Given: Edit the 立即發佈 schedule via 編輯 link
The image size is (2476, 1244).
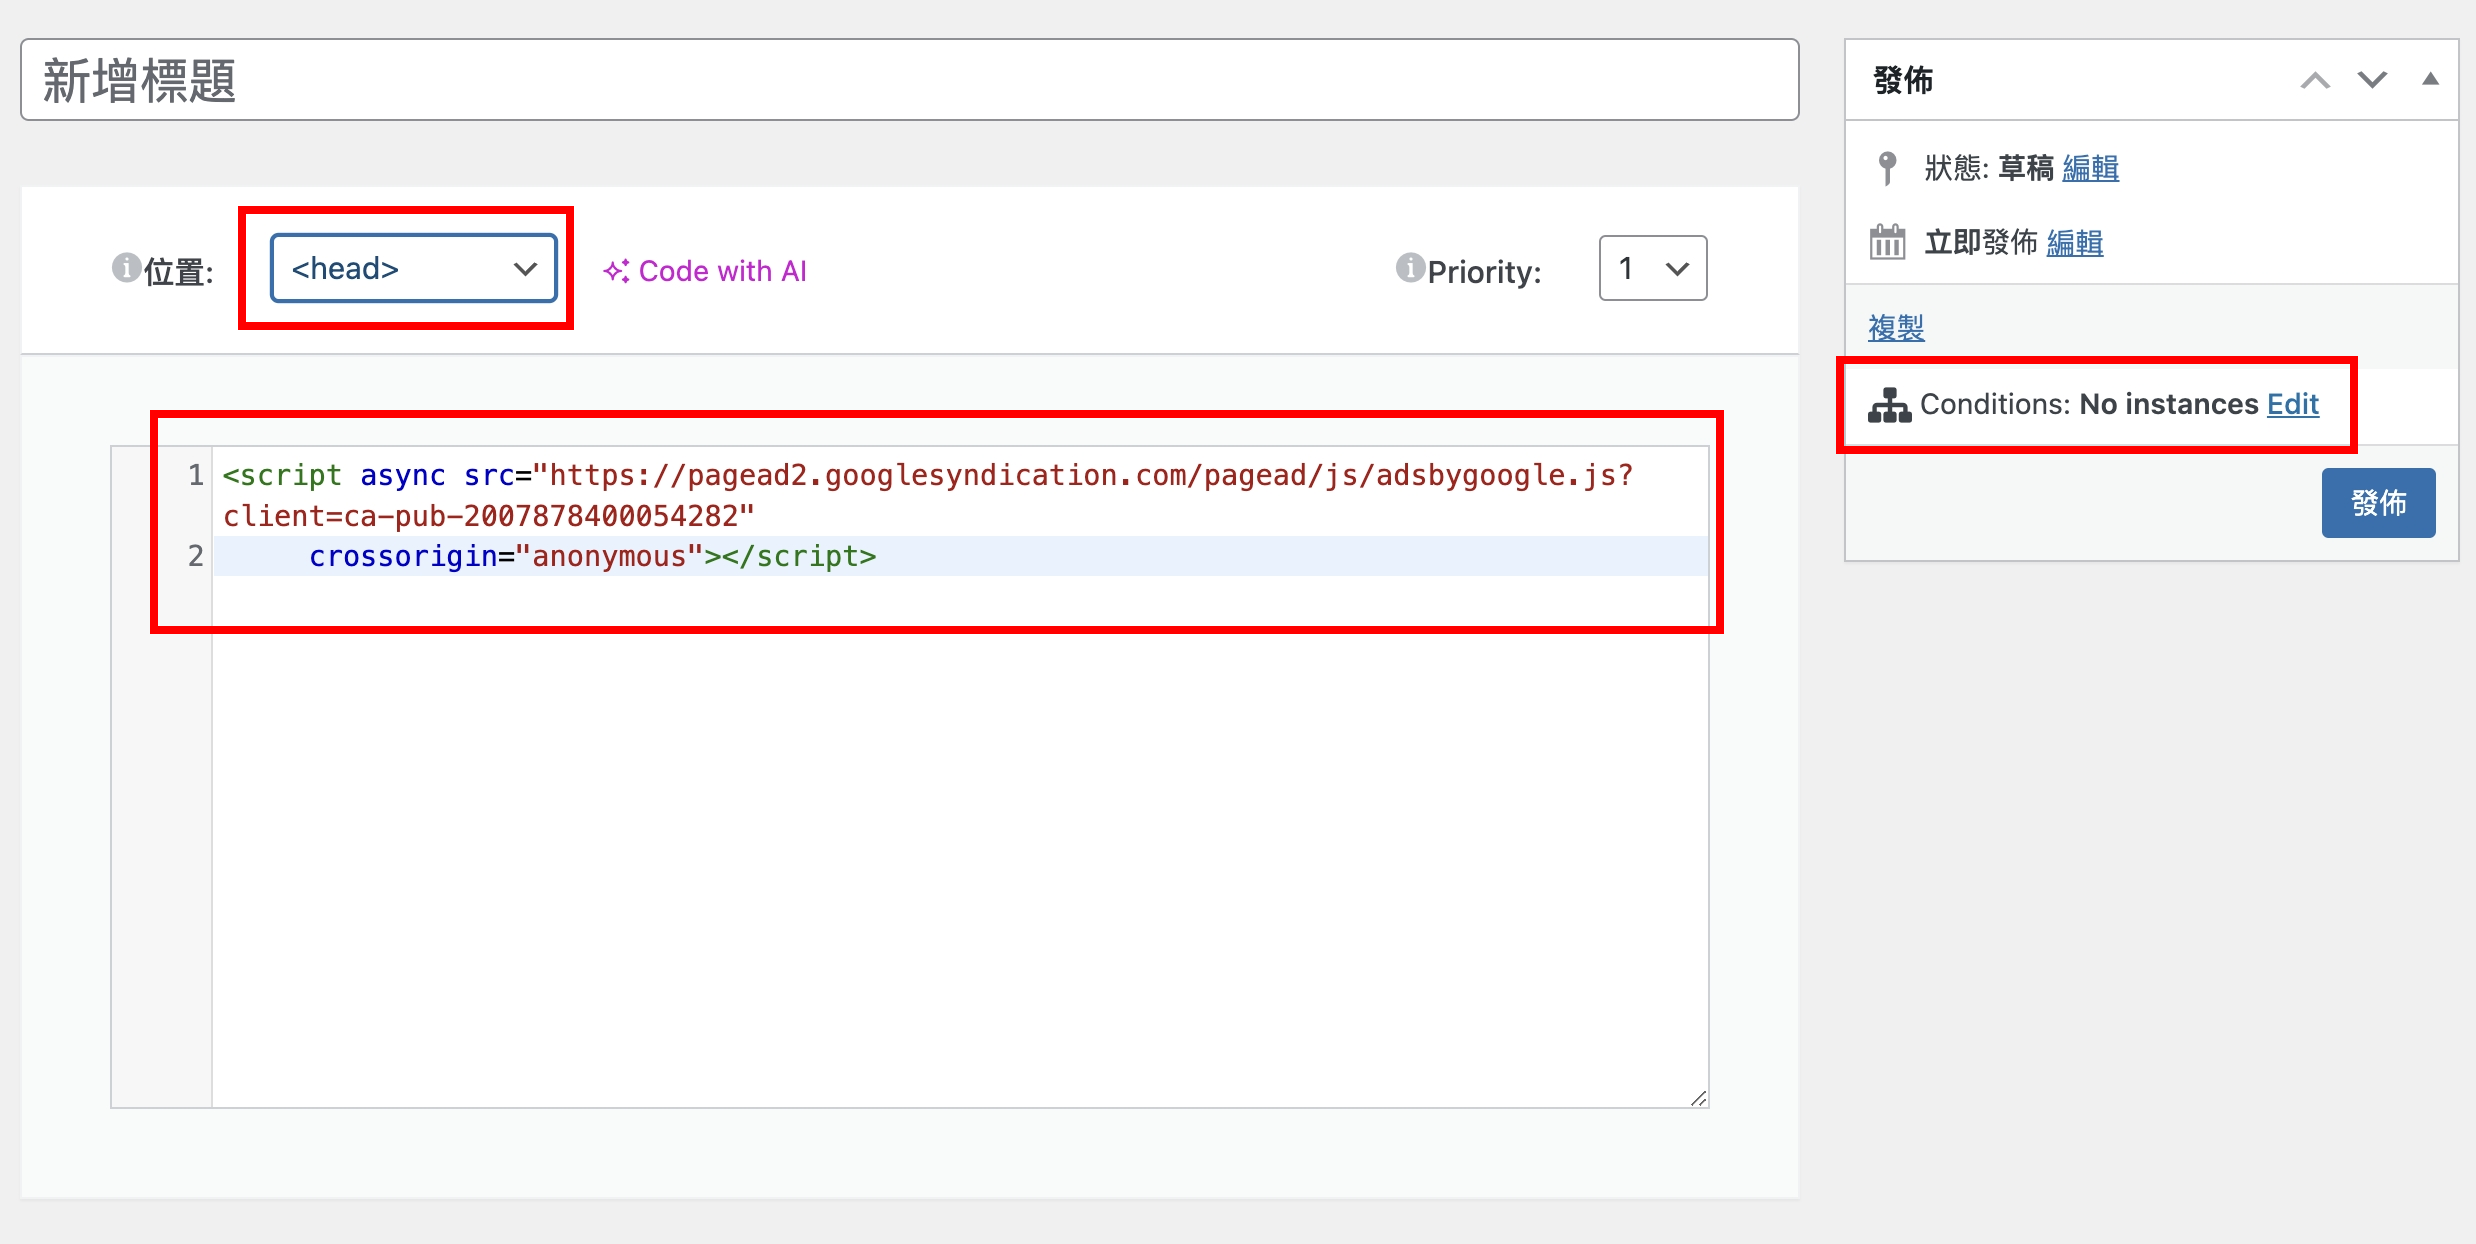Looking at the screenshot, I should point(2074,242).
